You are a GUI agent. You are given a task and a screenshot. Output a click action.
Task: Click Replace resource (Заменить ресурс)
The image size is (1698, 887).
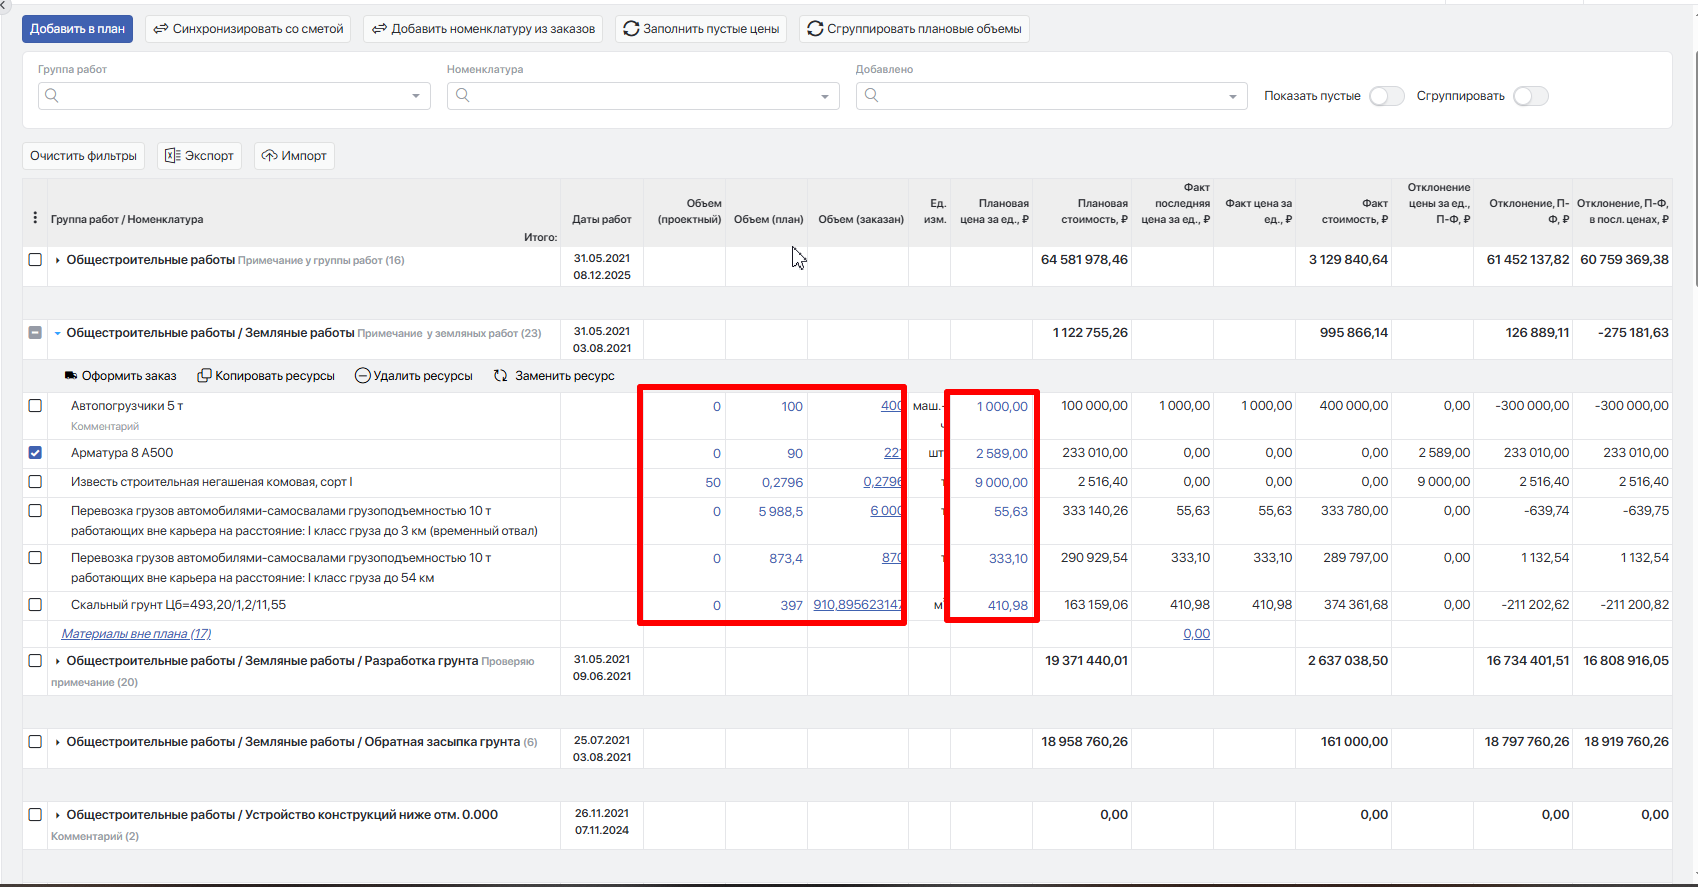click(554, 376)
